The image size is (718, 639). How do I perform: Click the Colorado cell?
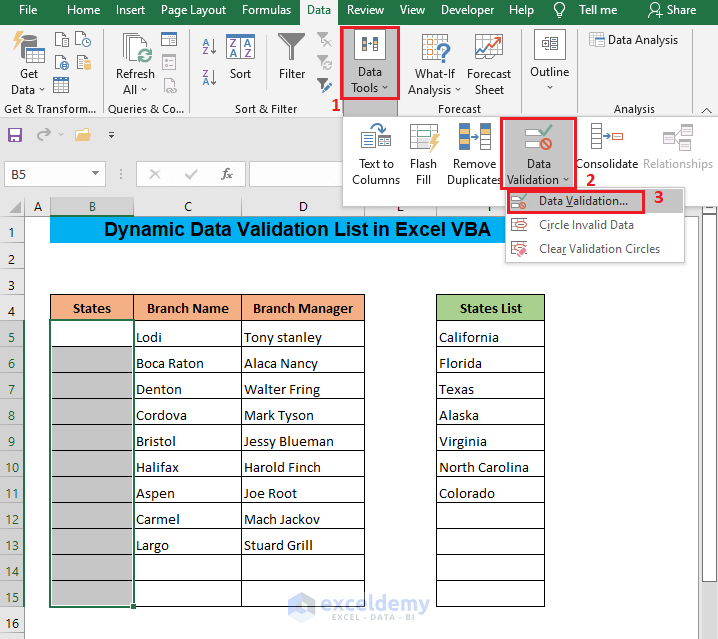tap(490, 490)
